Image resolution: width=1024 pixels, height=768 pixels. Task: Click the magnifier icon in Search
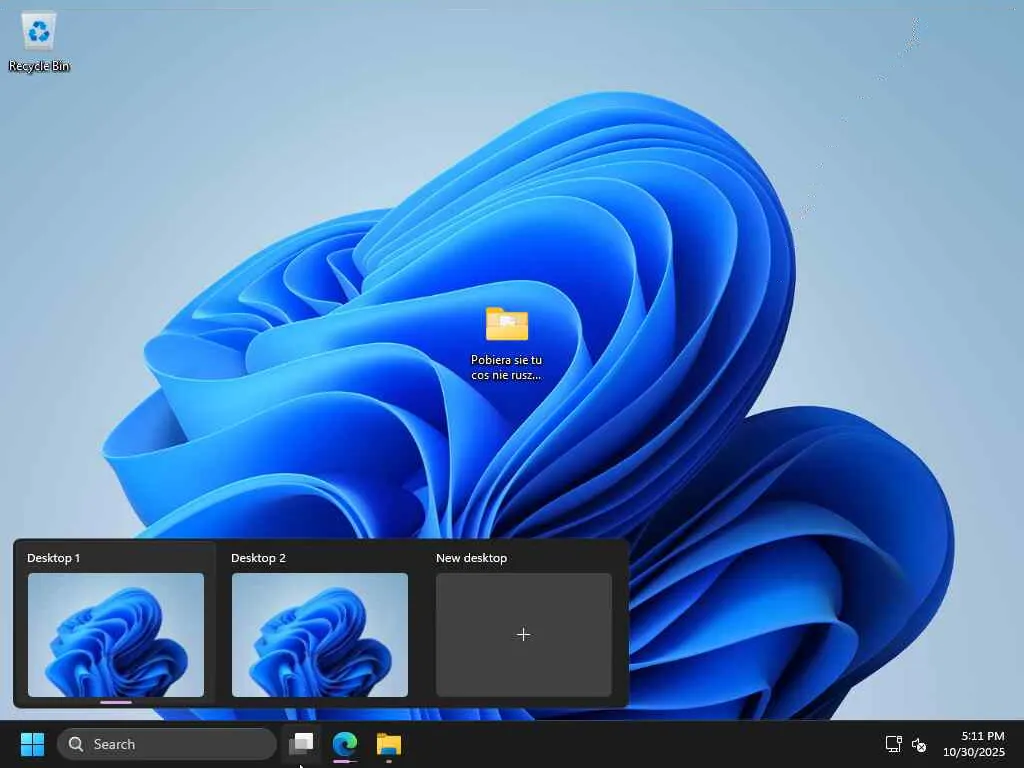(x=76, y=744)
